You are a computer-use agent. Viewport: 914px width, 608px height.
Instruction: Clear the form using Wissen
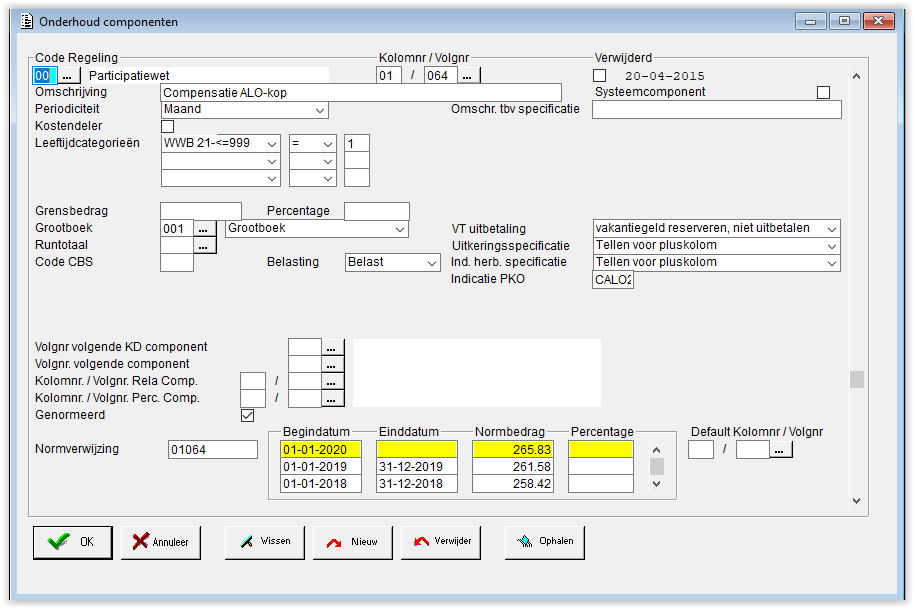click(x=265, y=542)
